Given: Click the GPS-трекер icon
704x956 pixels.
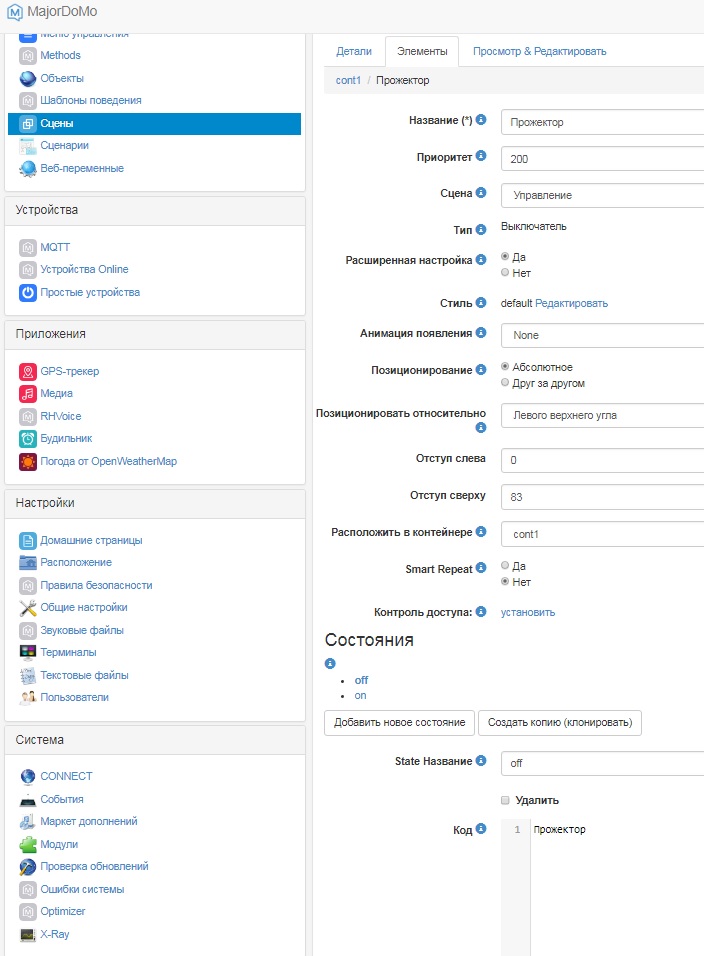Looking at the screenshot, I should click(27, 371).
